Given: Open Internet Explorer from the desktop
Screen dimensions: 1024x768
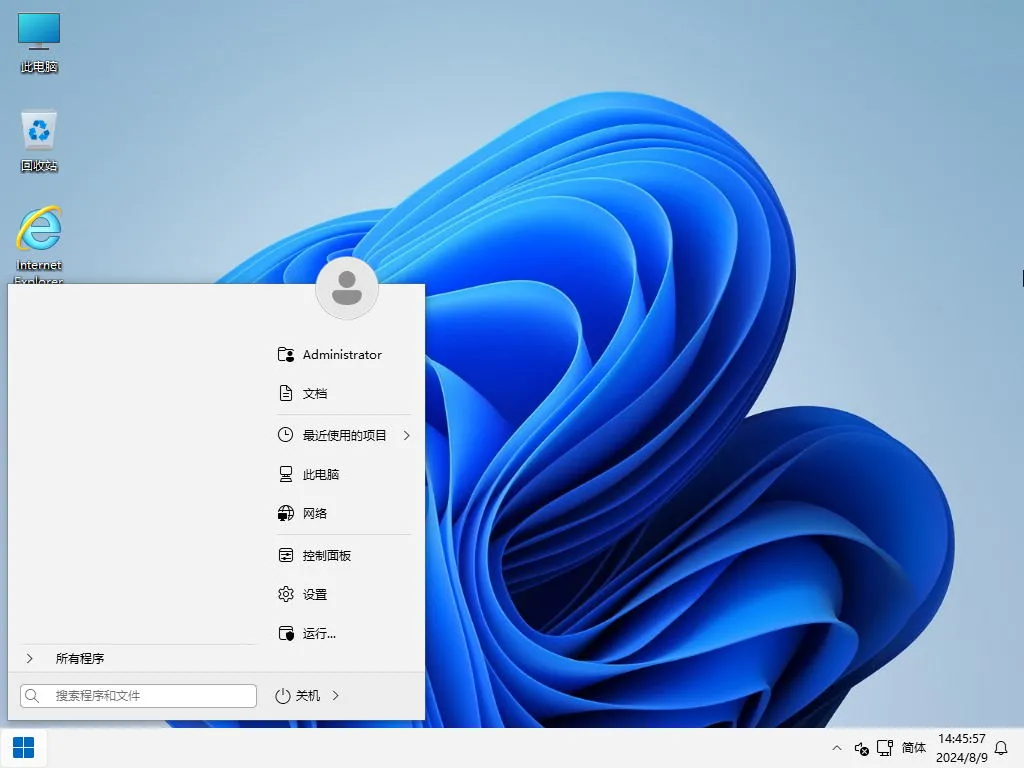Looking at the screenshot, I should [37, 230].
